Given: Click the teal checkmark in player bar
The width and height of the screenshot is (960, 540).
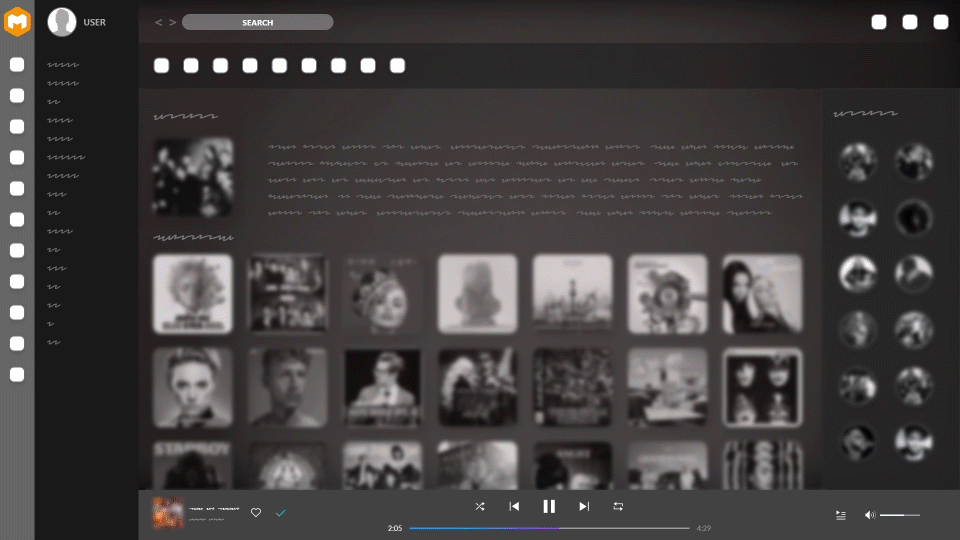Looking at the screenshot, I should click(x=281, y=513).
